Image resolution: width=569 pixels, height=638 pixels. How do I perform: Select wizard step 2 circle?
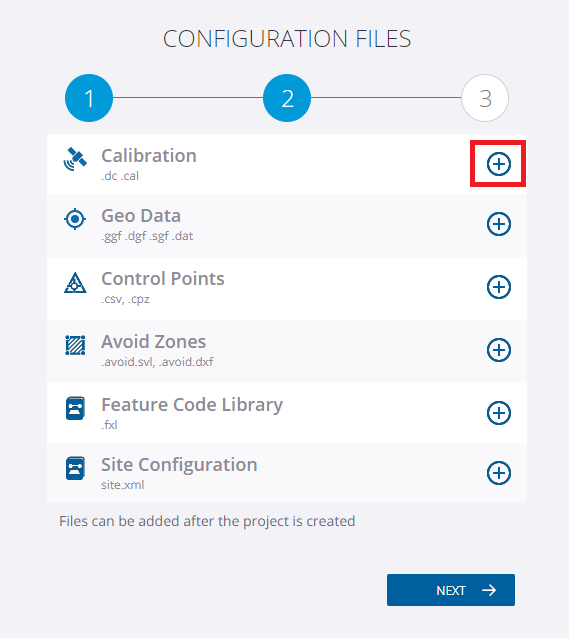[287, 98]
